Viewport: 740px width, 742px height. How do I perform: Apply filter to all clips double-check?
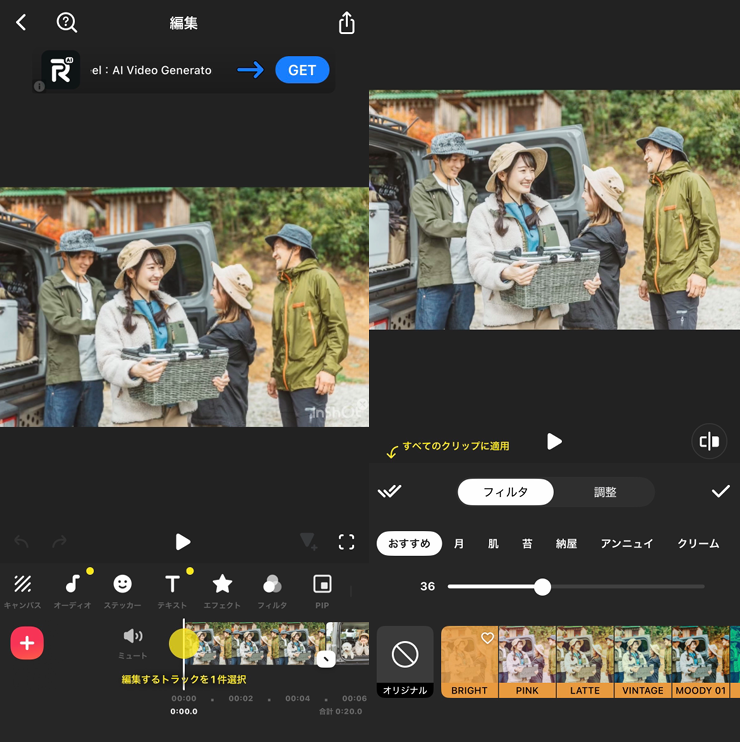(x=389, y=491)
